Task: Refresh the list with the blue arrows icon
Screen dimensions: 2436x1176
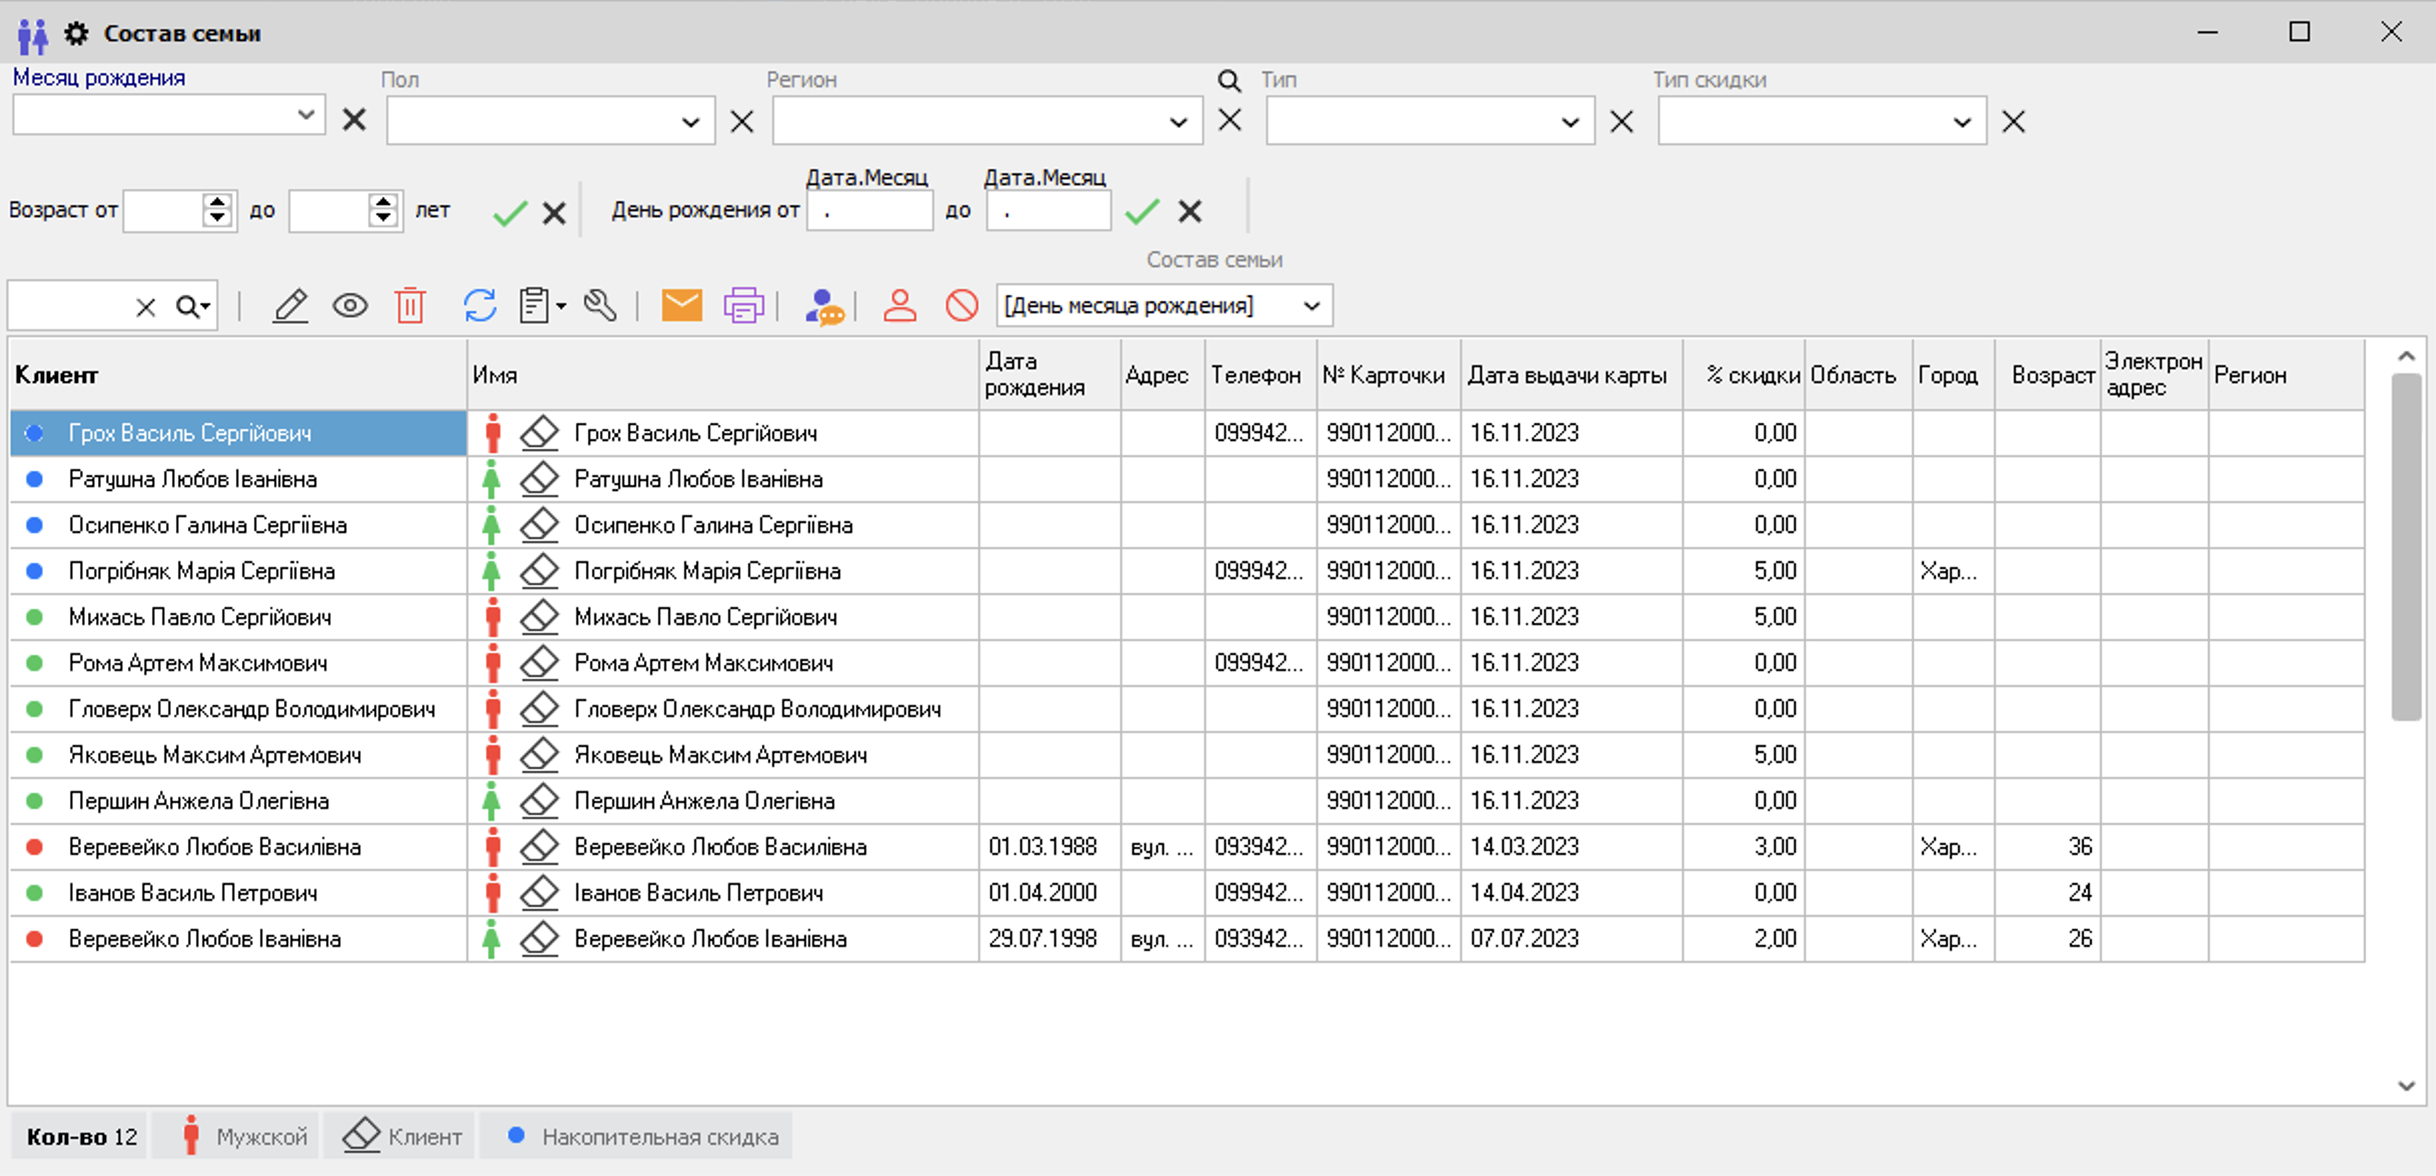Action: (480, 306)
